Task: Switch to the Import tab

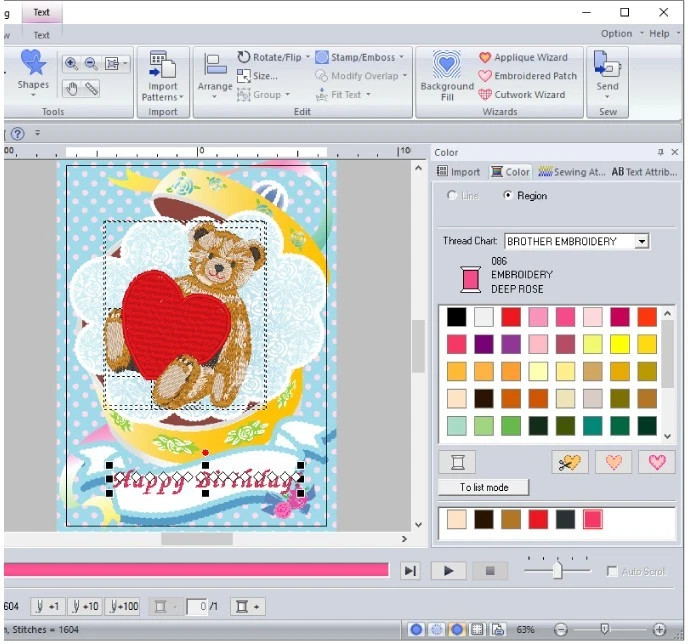Action: (x=459, y=172)
